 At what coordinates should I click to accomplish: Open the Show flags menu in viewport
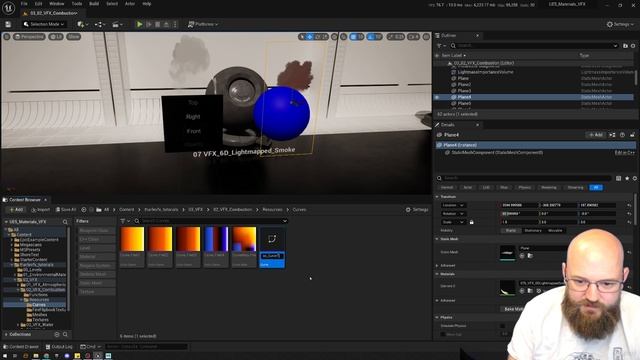73,37
